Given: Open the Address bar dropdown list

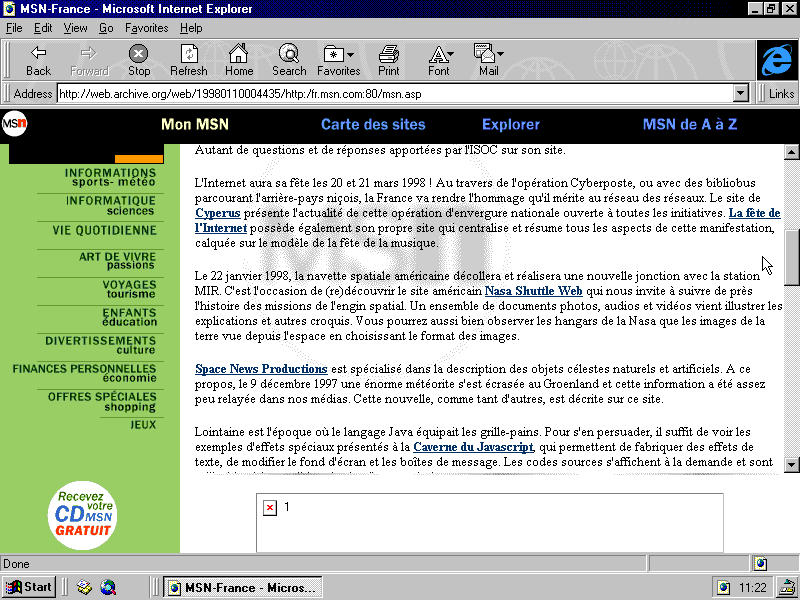Looking at the screenshot, I should click(x=740, y=93).
